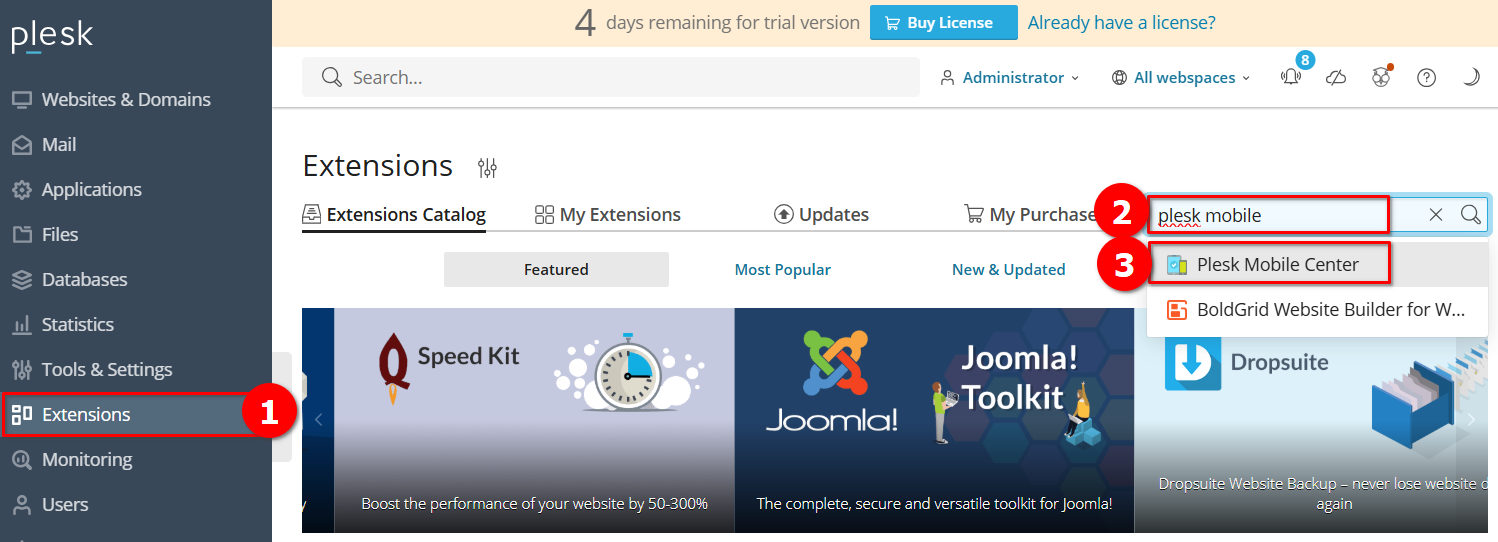
Task: Collapse the sidebar with handle arrow
Action: (x=283, y=407)
